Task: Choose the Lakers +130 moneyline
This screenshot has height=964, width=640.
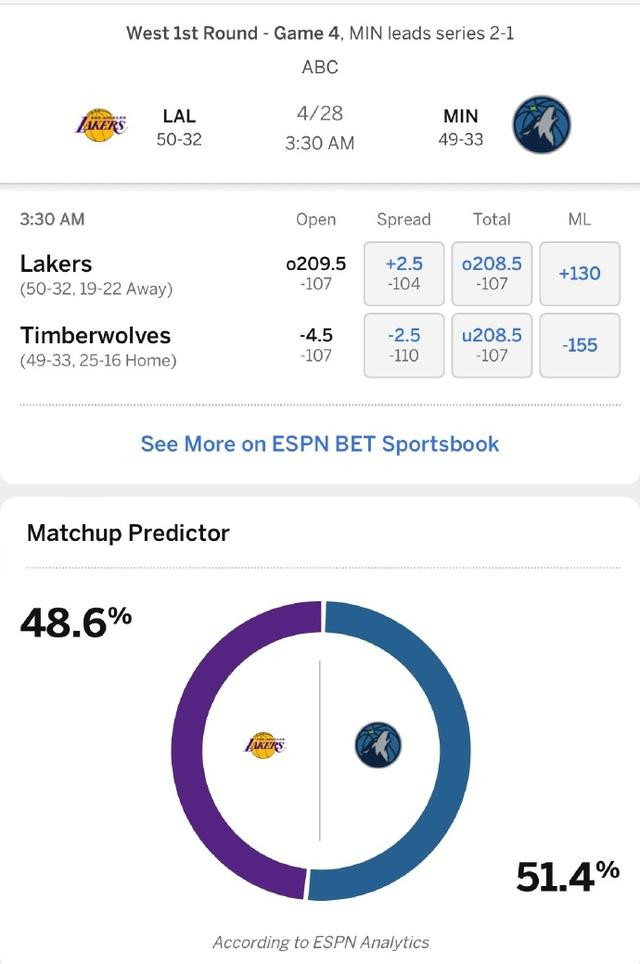Action: [x=580, y=274]
